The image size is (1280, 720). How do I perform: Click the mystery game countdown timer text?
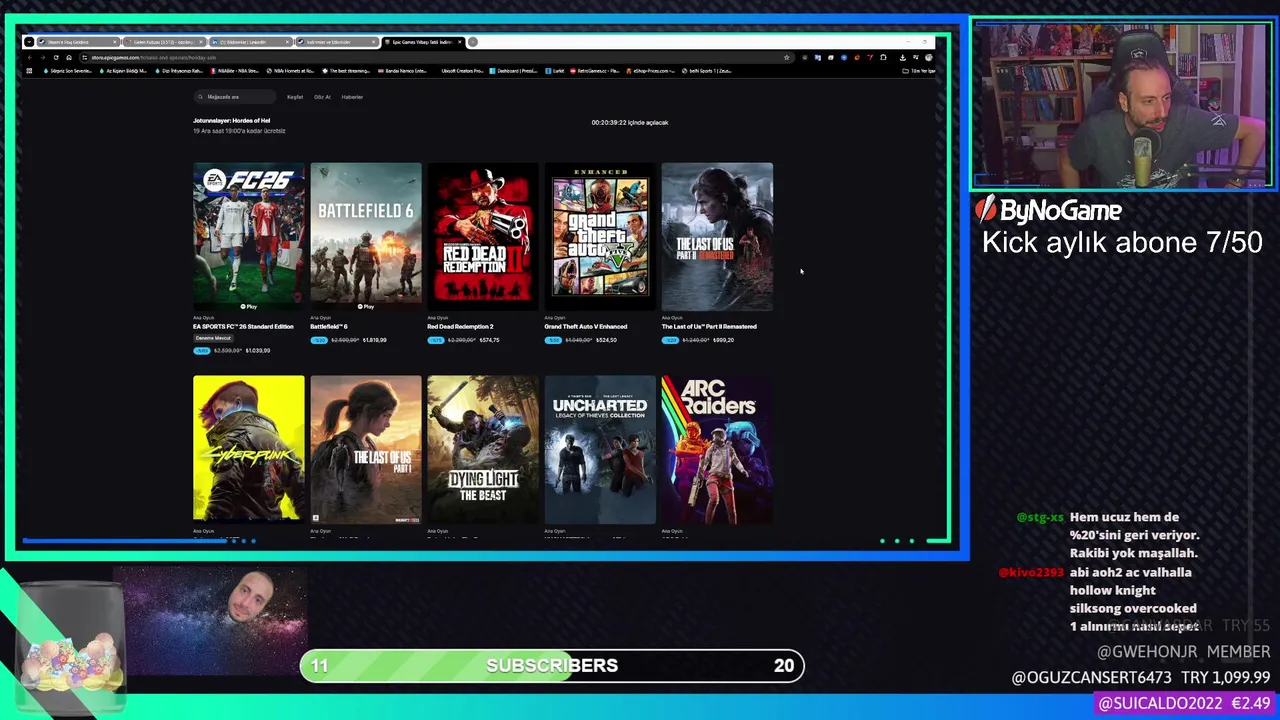coord(629,122)
